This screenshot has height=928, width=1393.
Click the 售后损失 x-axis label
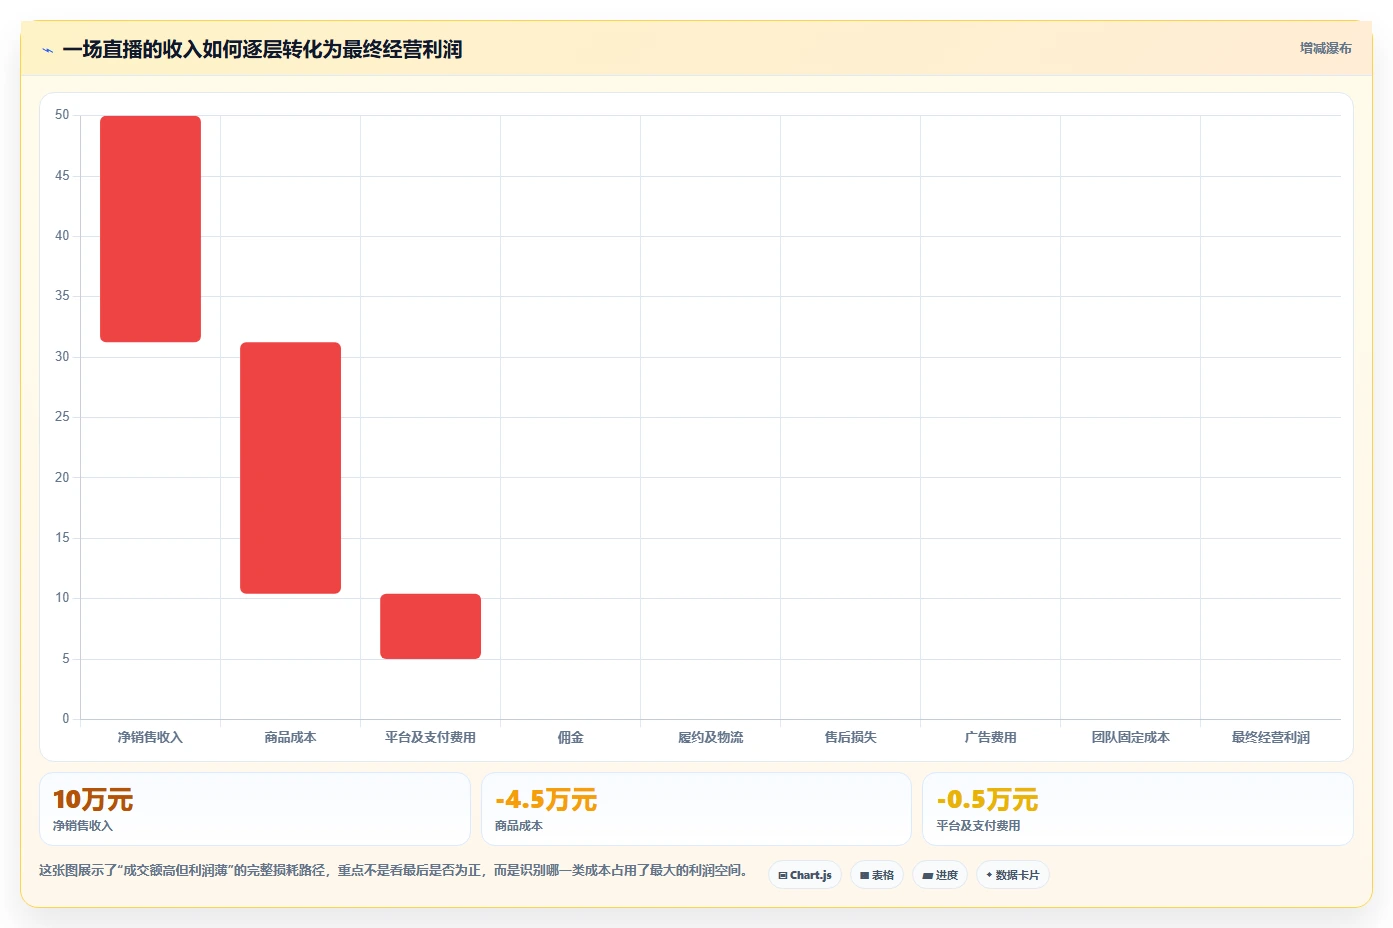tap(850, 737)
